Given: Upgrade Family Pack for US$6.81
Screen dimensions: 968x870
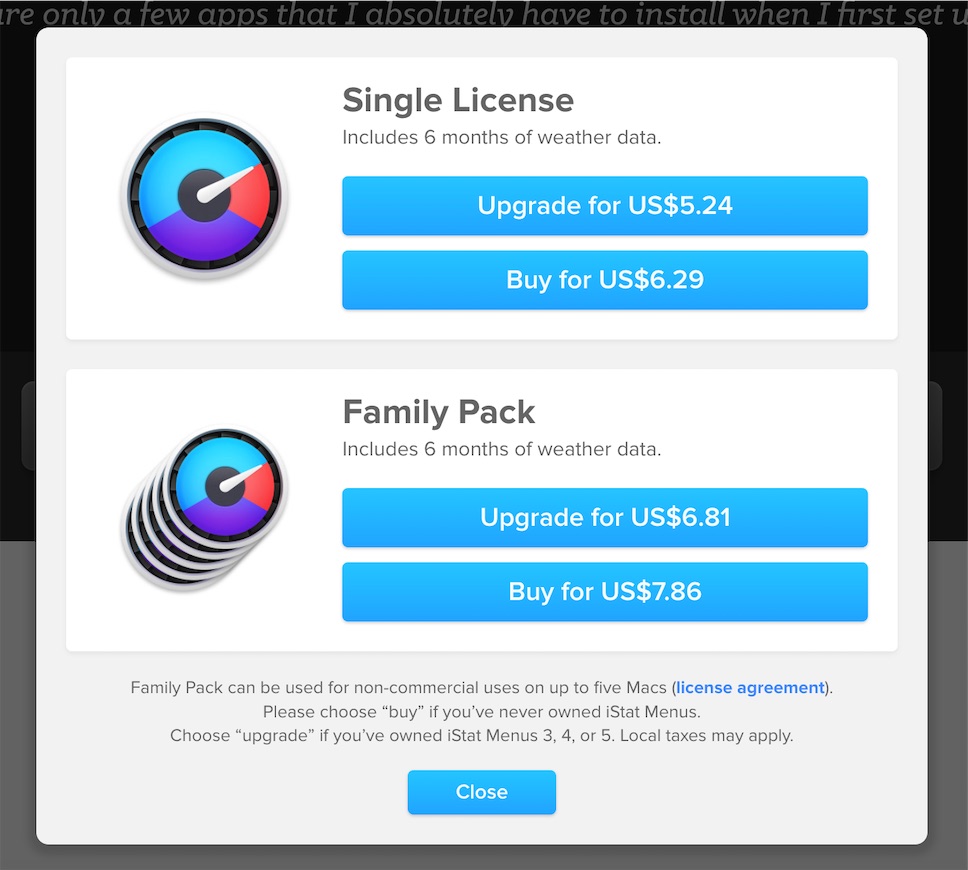Looking at the screenshot, I should (x=605, y=517).
